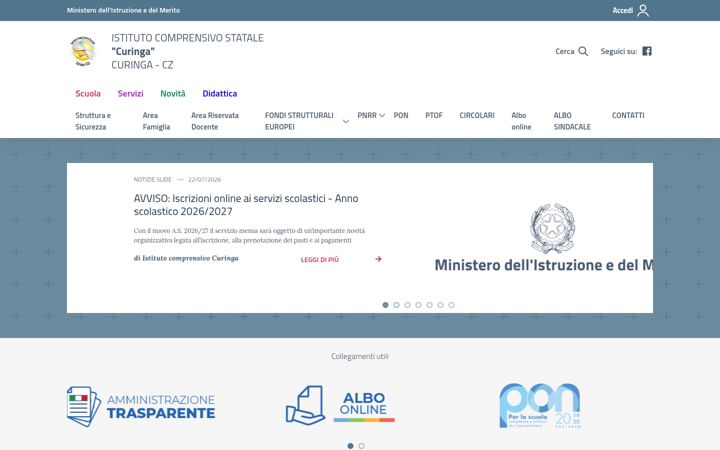The image size is (720, 450).
Task: Show the second news slide dot
Action: coord(396,305)
